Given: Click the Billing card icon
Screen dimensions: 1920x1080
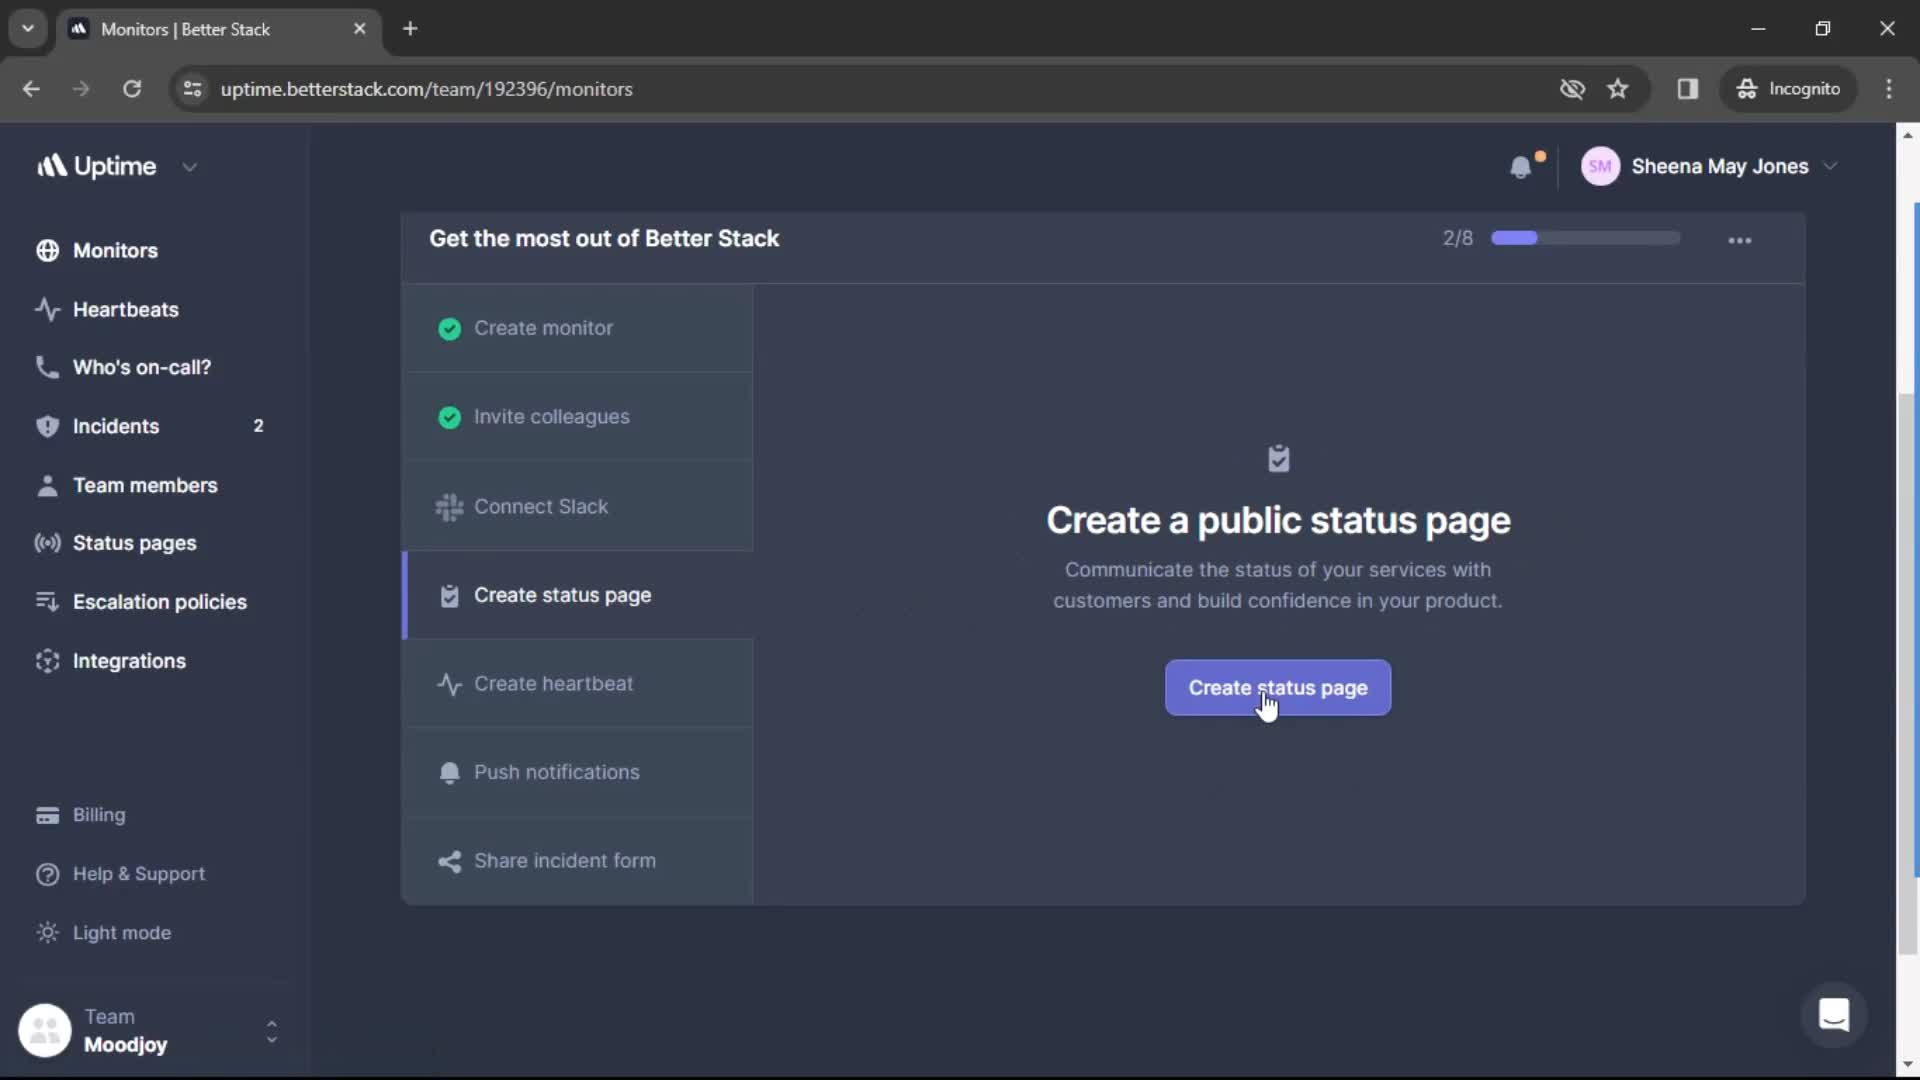Looking at the screenshot, I should click(47, 816).
